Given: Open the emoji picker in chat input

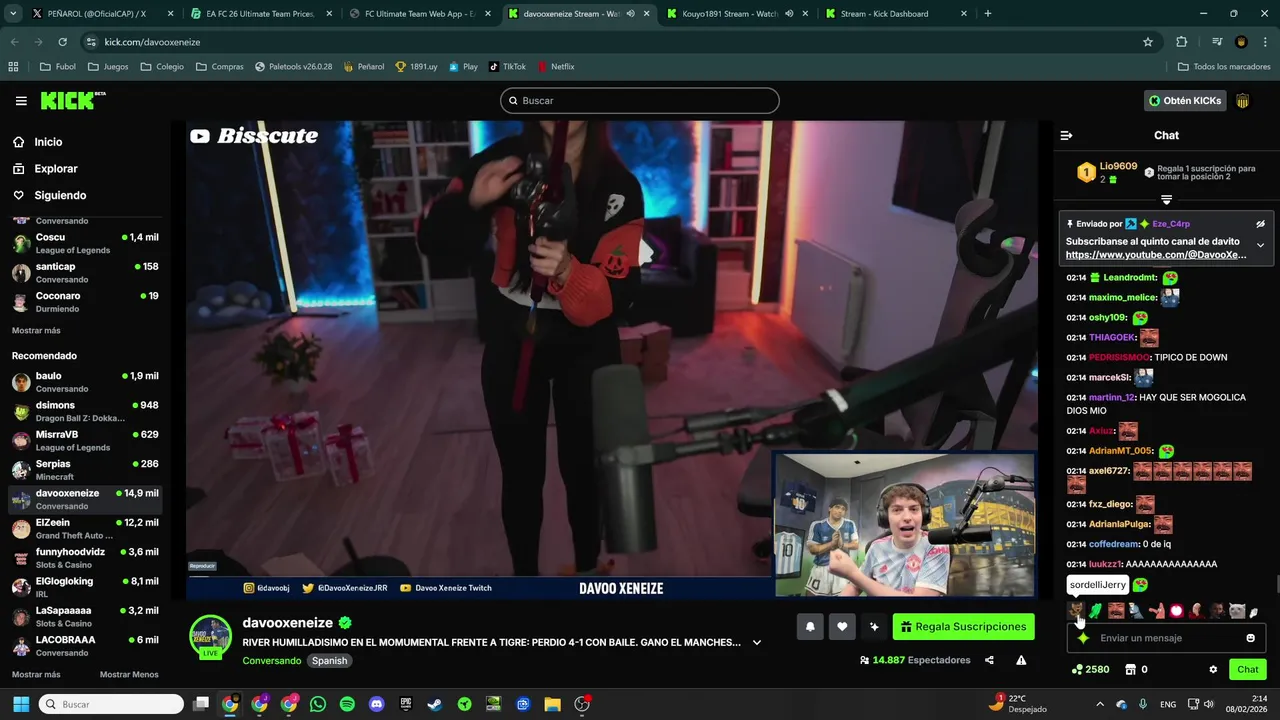Looking at the screenshot, I should click(x=1250, y=638).
